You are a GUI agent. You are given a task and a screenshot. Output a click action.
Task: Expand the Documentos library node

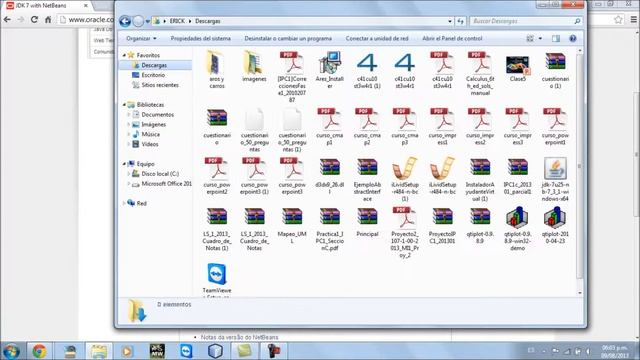coord(129,115)
